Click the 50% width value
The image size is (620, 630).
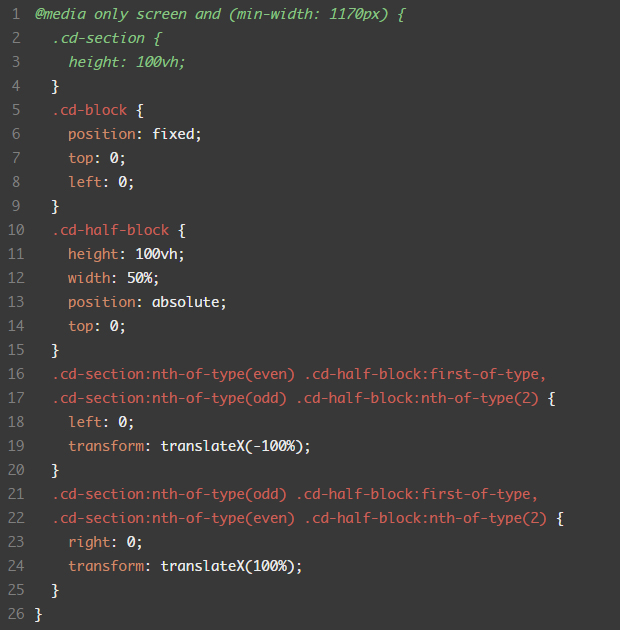point(139,278)
